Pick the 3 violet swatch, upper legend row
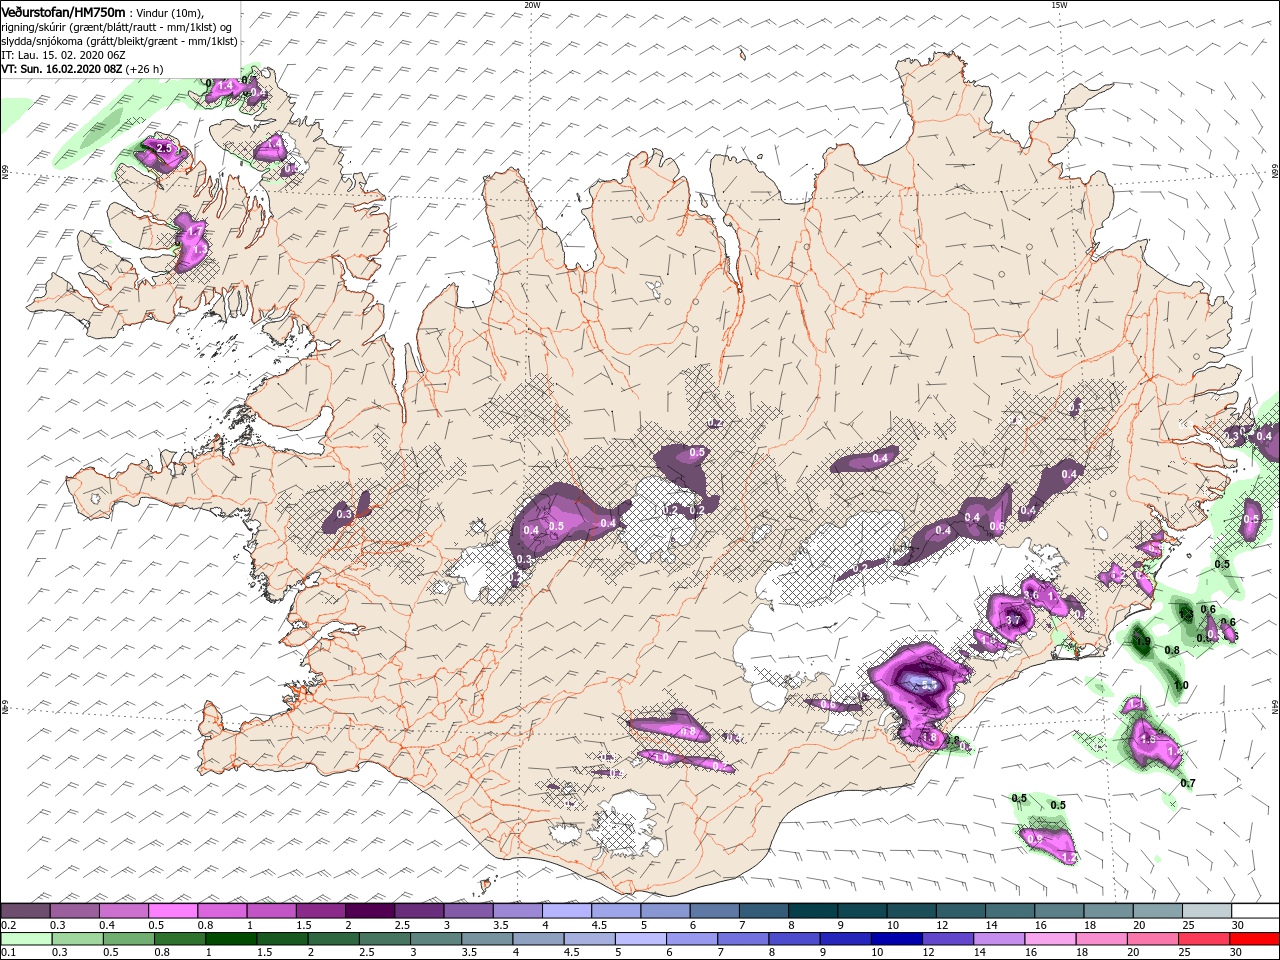The image size is (1280, 960). pos(468,911)
